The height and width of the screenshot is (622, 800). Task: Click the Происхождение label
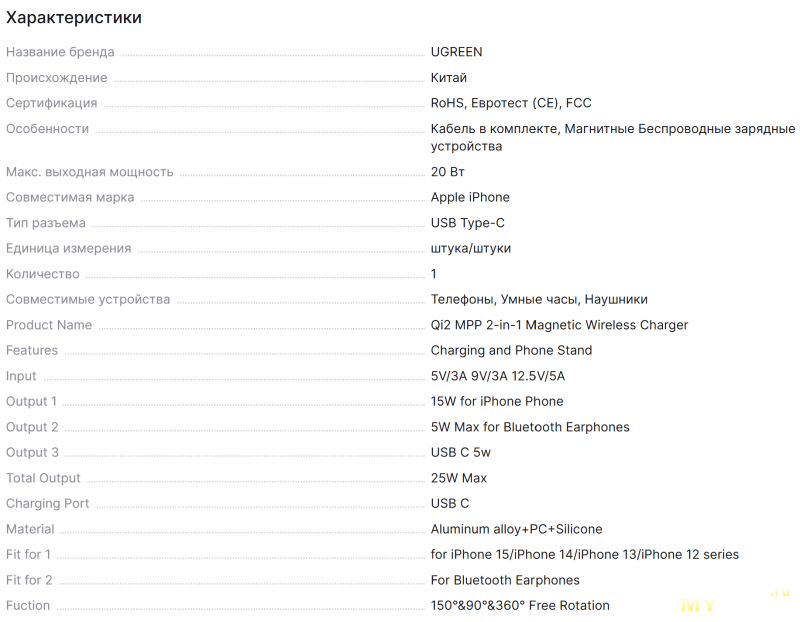coord(57,78)
